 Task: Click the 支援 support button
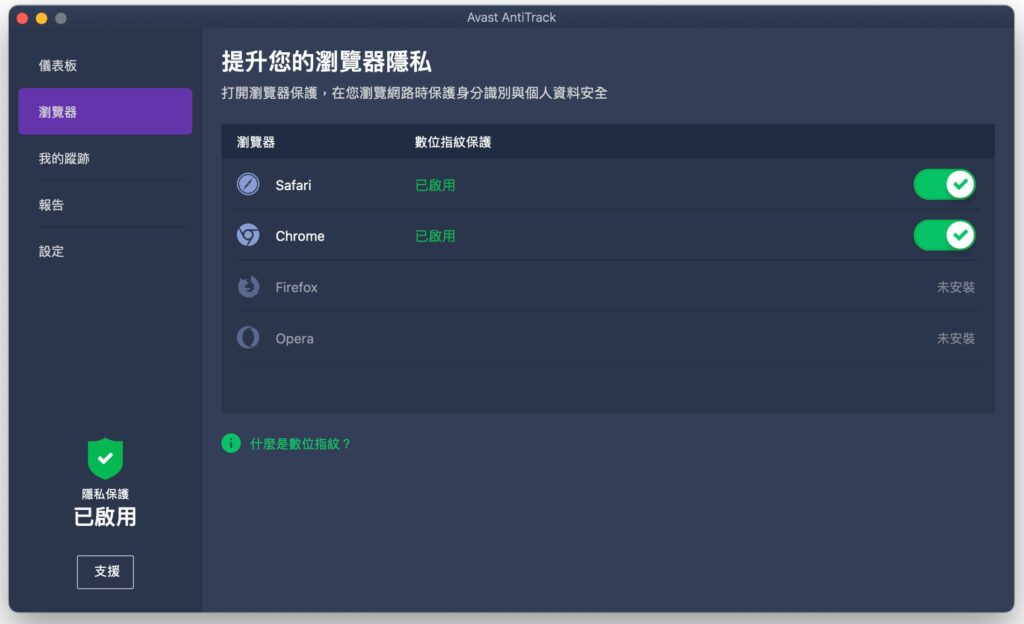(x=105, y=572)
